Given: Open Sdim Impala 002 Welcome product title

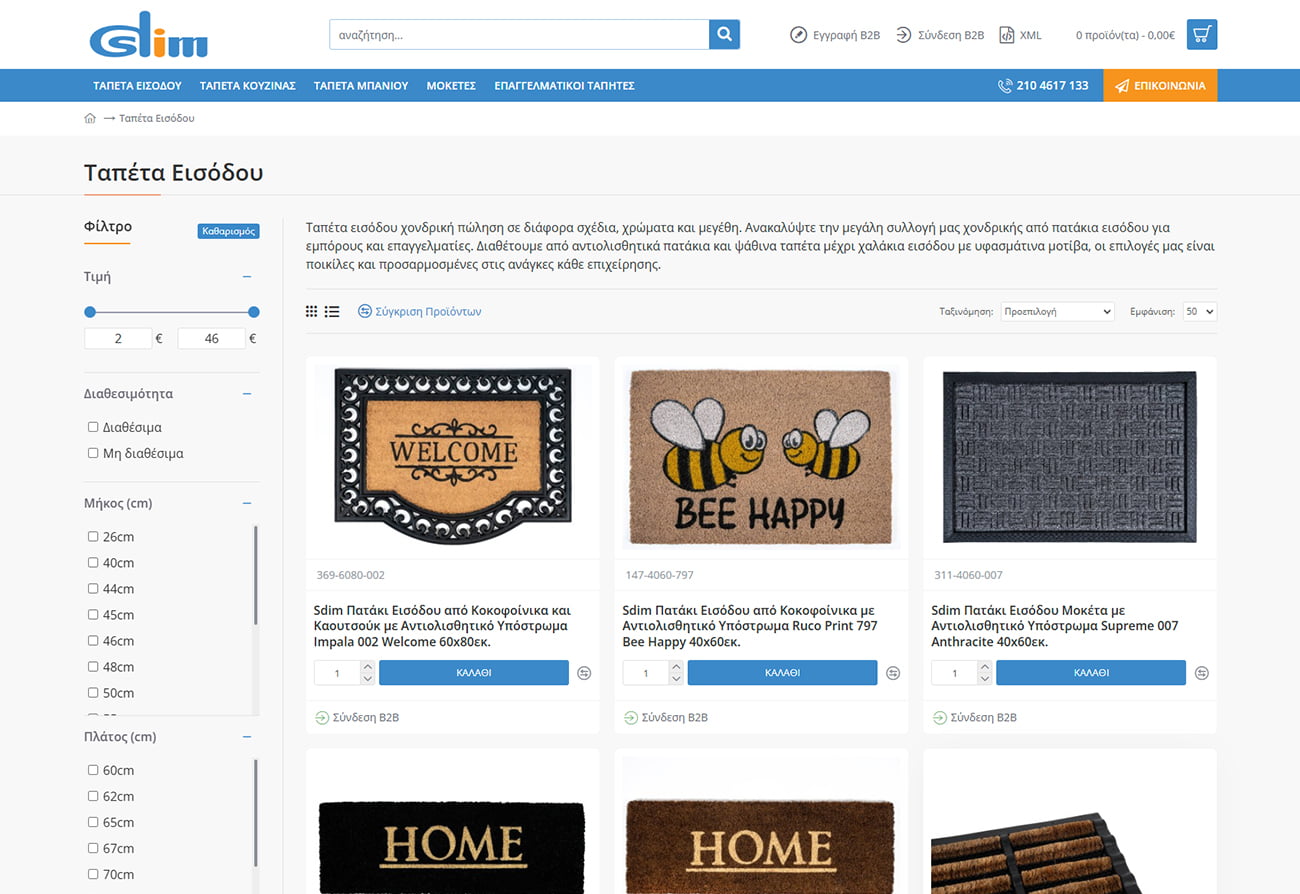Looking at the screenshot, I should [442, 626].
